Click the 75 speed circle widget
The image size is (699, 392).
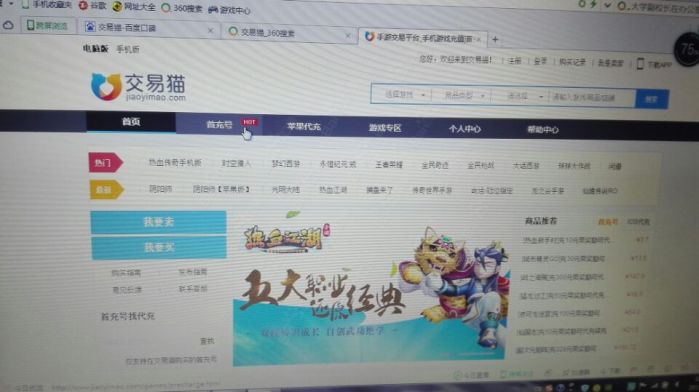[x=687, y=50]
